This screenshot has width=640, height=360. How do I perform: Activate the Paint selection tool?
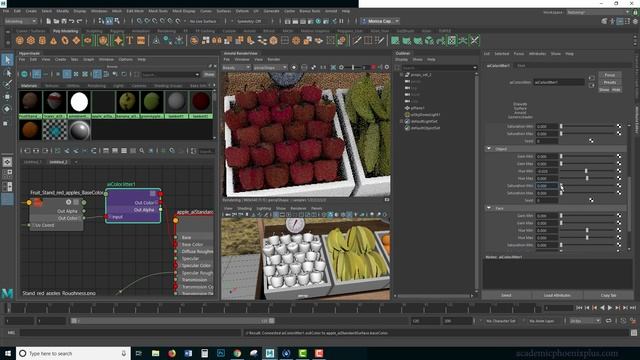[x=7, y=84]
